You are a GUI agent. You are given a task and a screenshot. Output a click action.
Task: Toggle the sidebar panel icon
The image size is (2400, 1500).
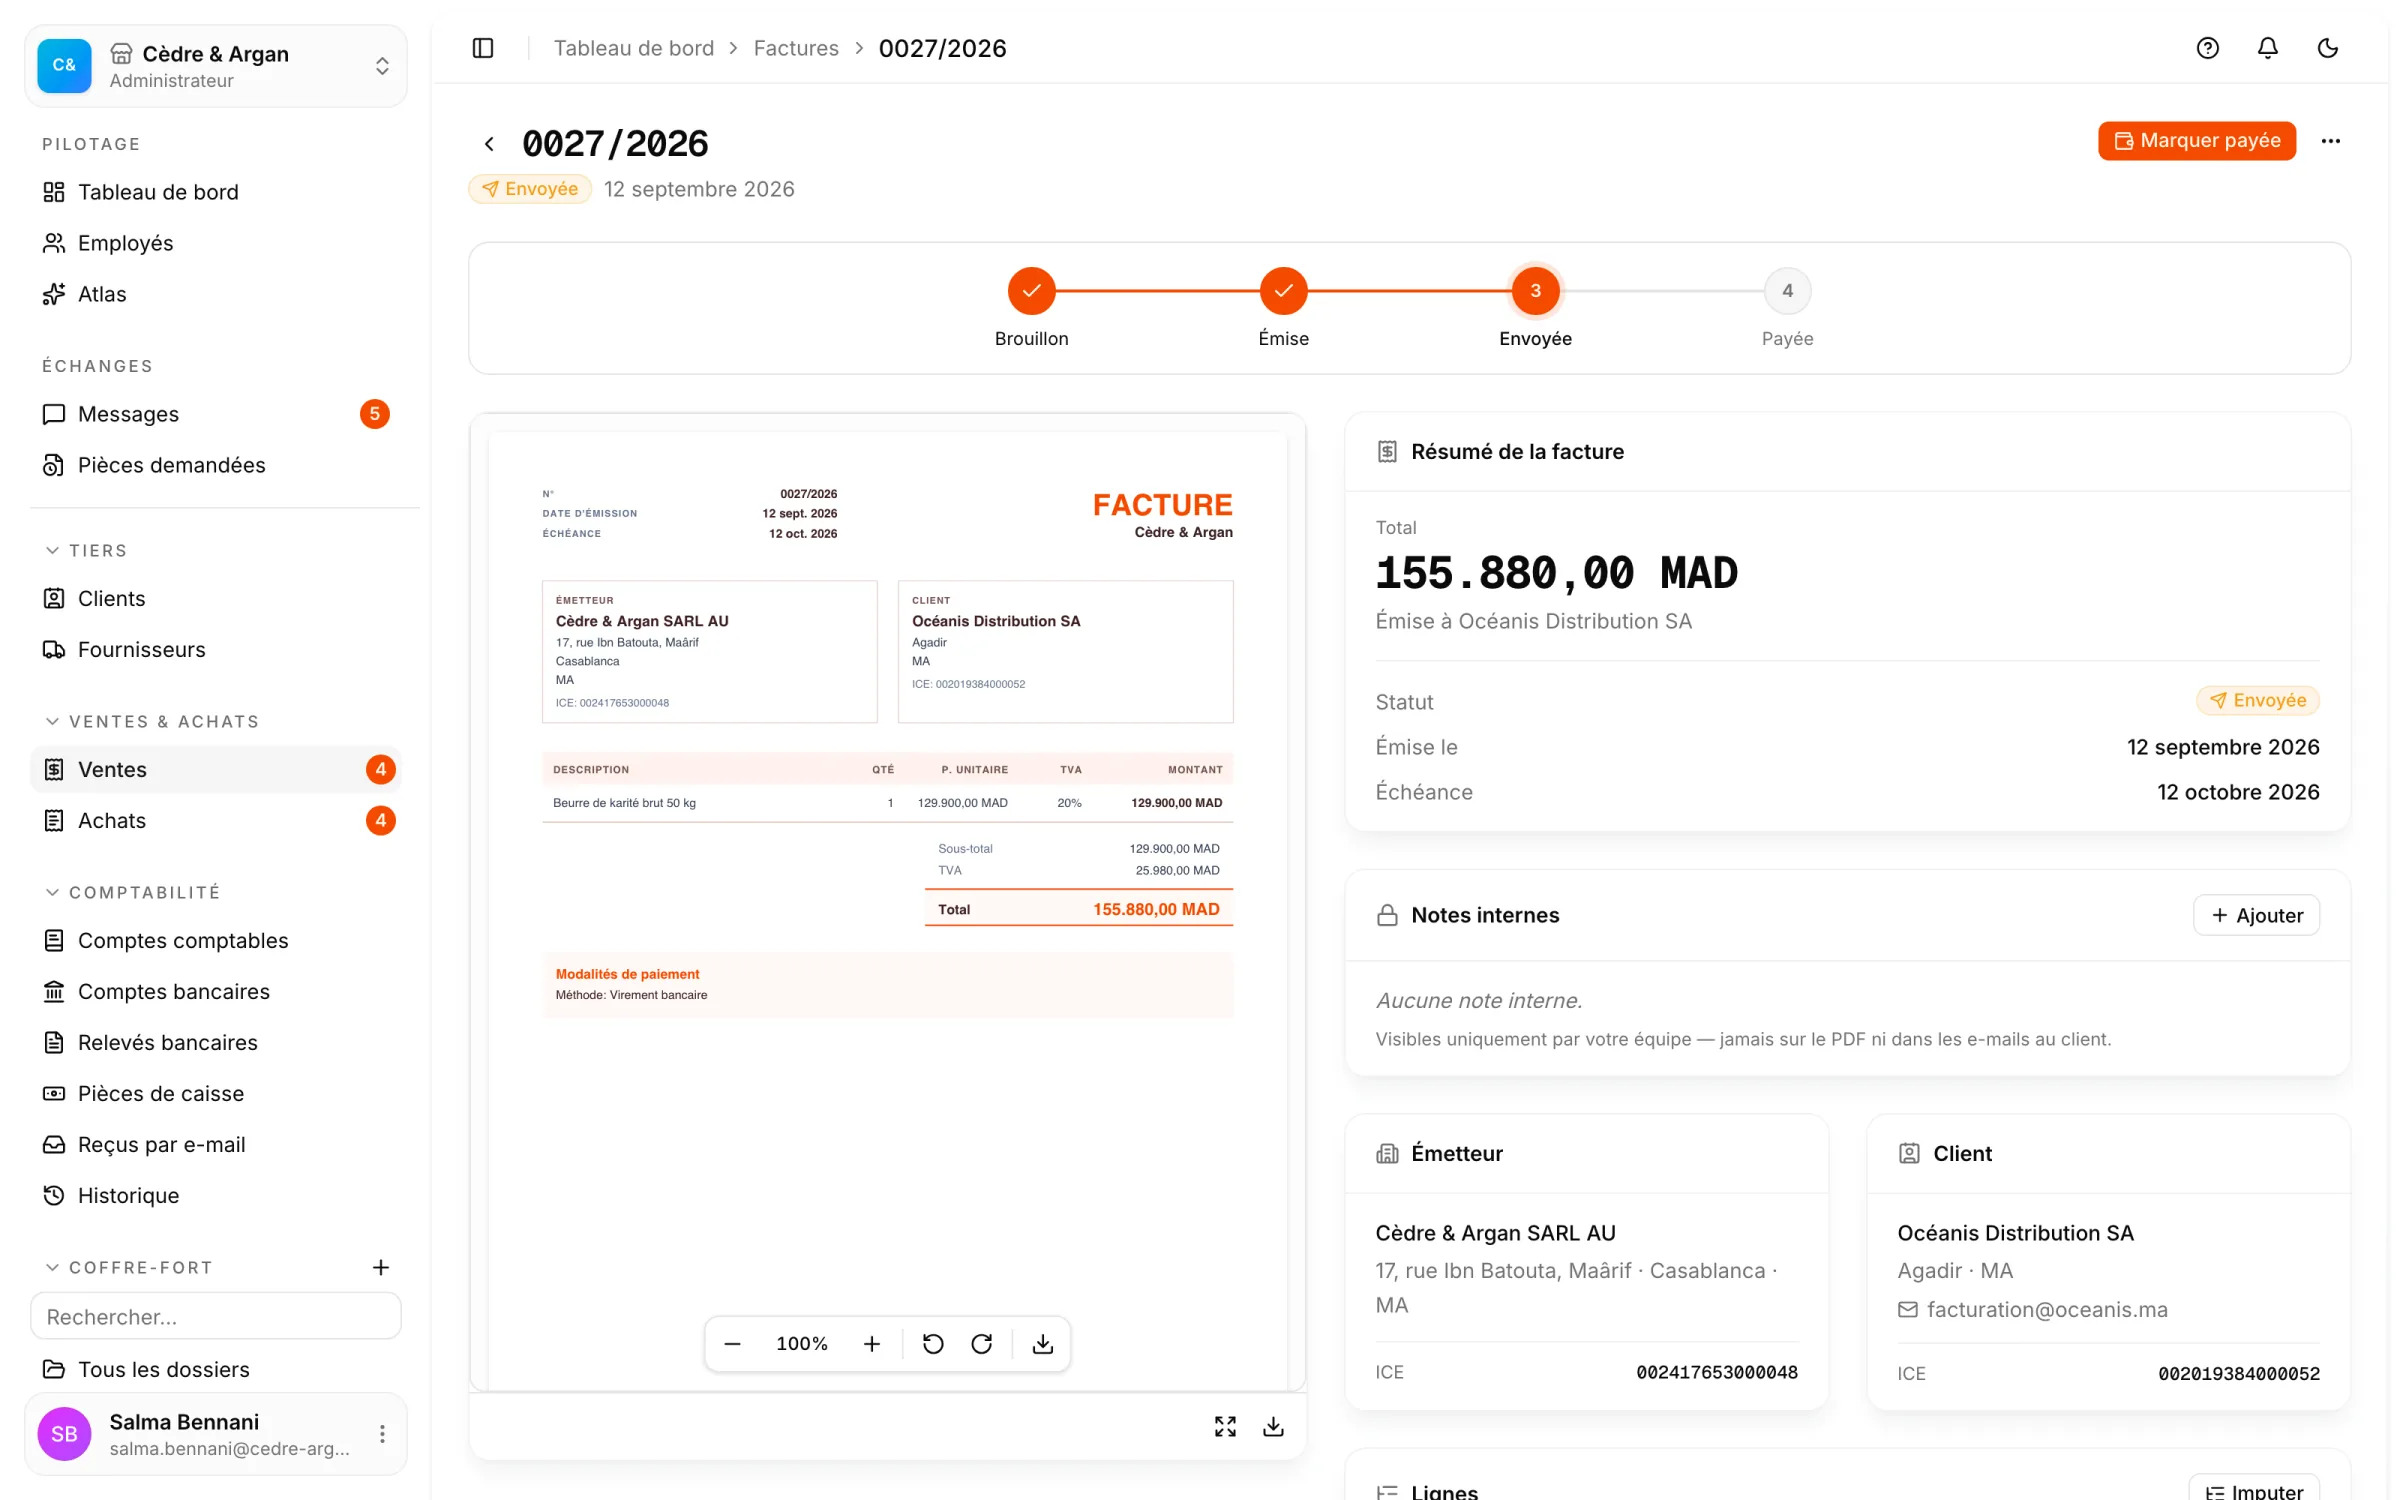483,48
